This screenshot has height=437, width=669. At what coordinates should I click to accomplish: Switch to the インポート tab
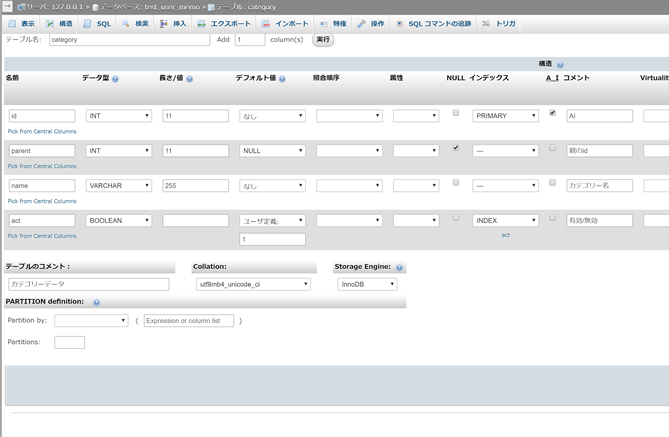(x=285, y=24)
